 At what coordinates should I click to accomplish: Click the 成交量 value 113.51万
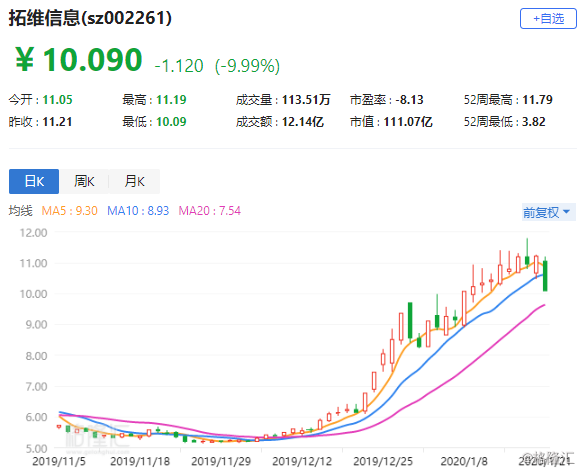[x=306, y=100]
